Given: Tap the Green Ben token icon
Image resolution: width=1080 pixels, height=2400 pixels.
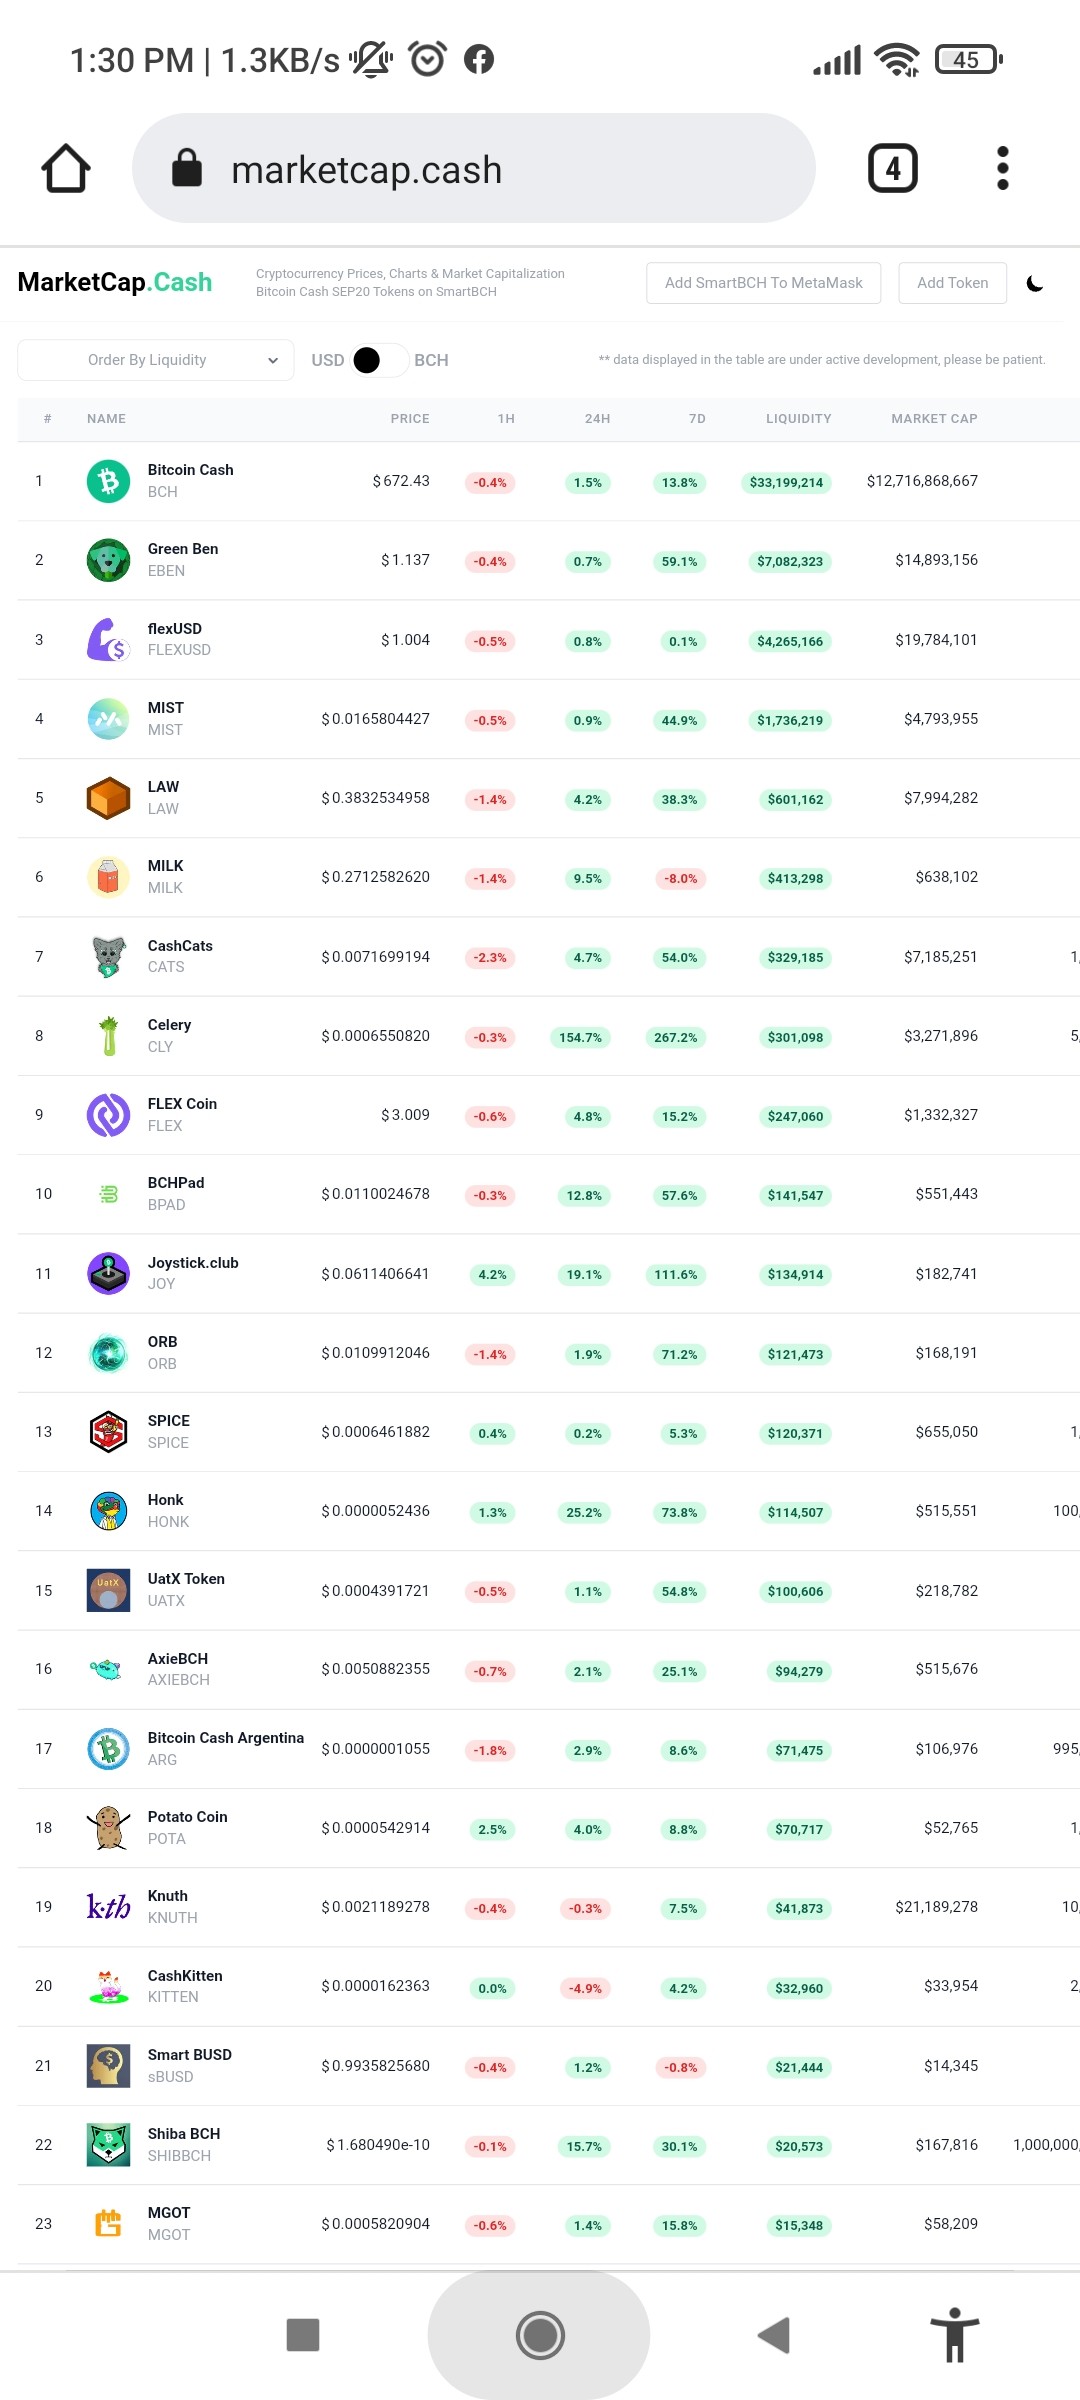Looking at the screenshot, I should coord(108,560).
